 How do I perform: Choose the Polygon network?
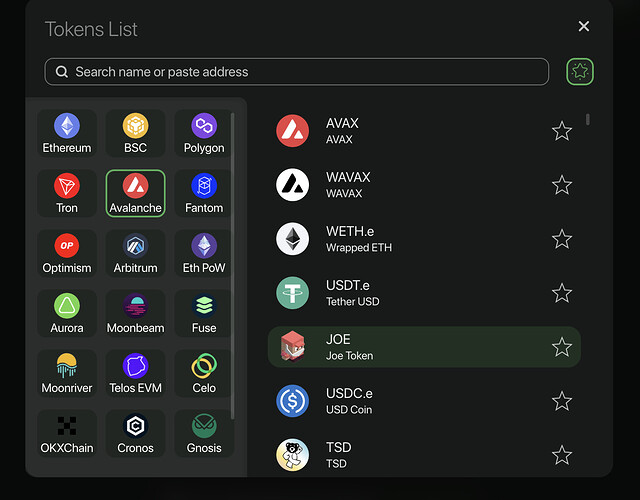(x=204, y=133)
